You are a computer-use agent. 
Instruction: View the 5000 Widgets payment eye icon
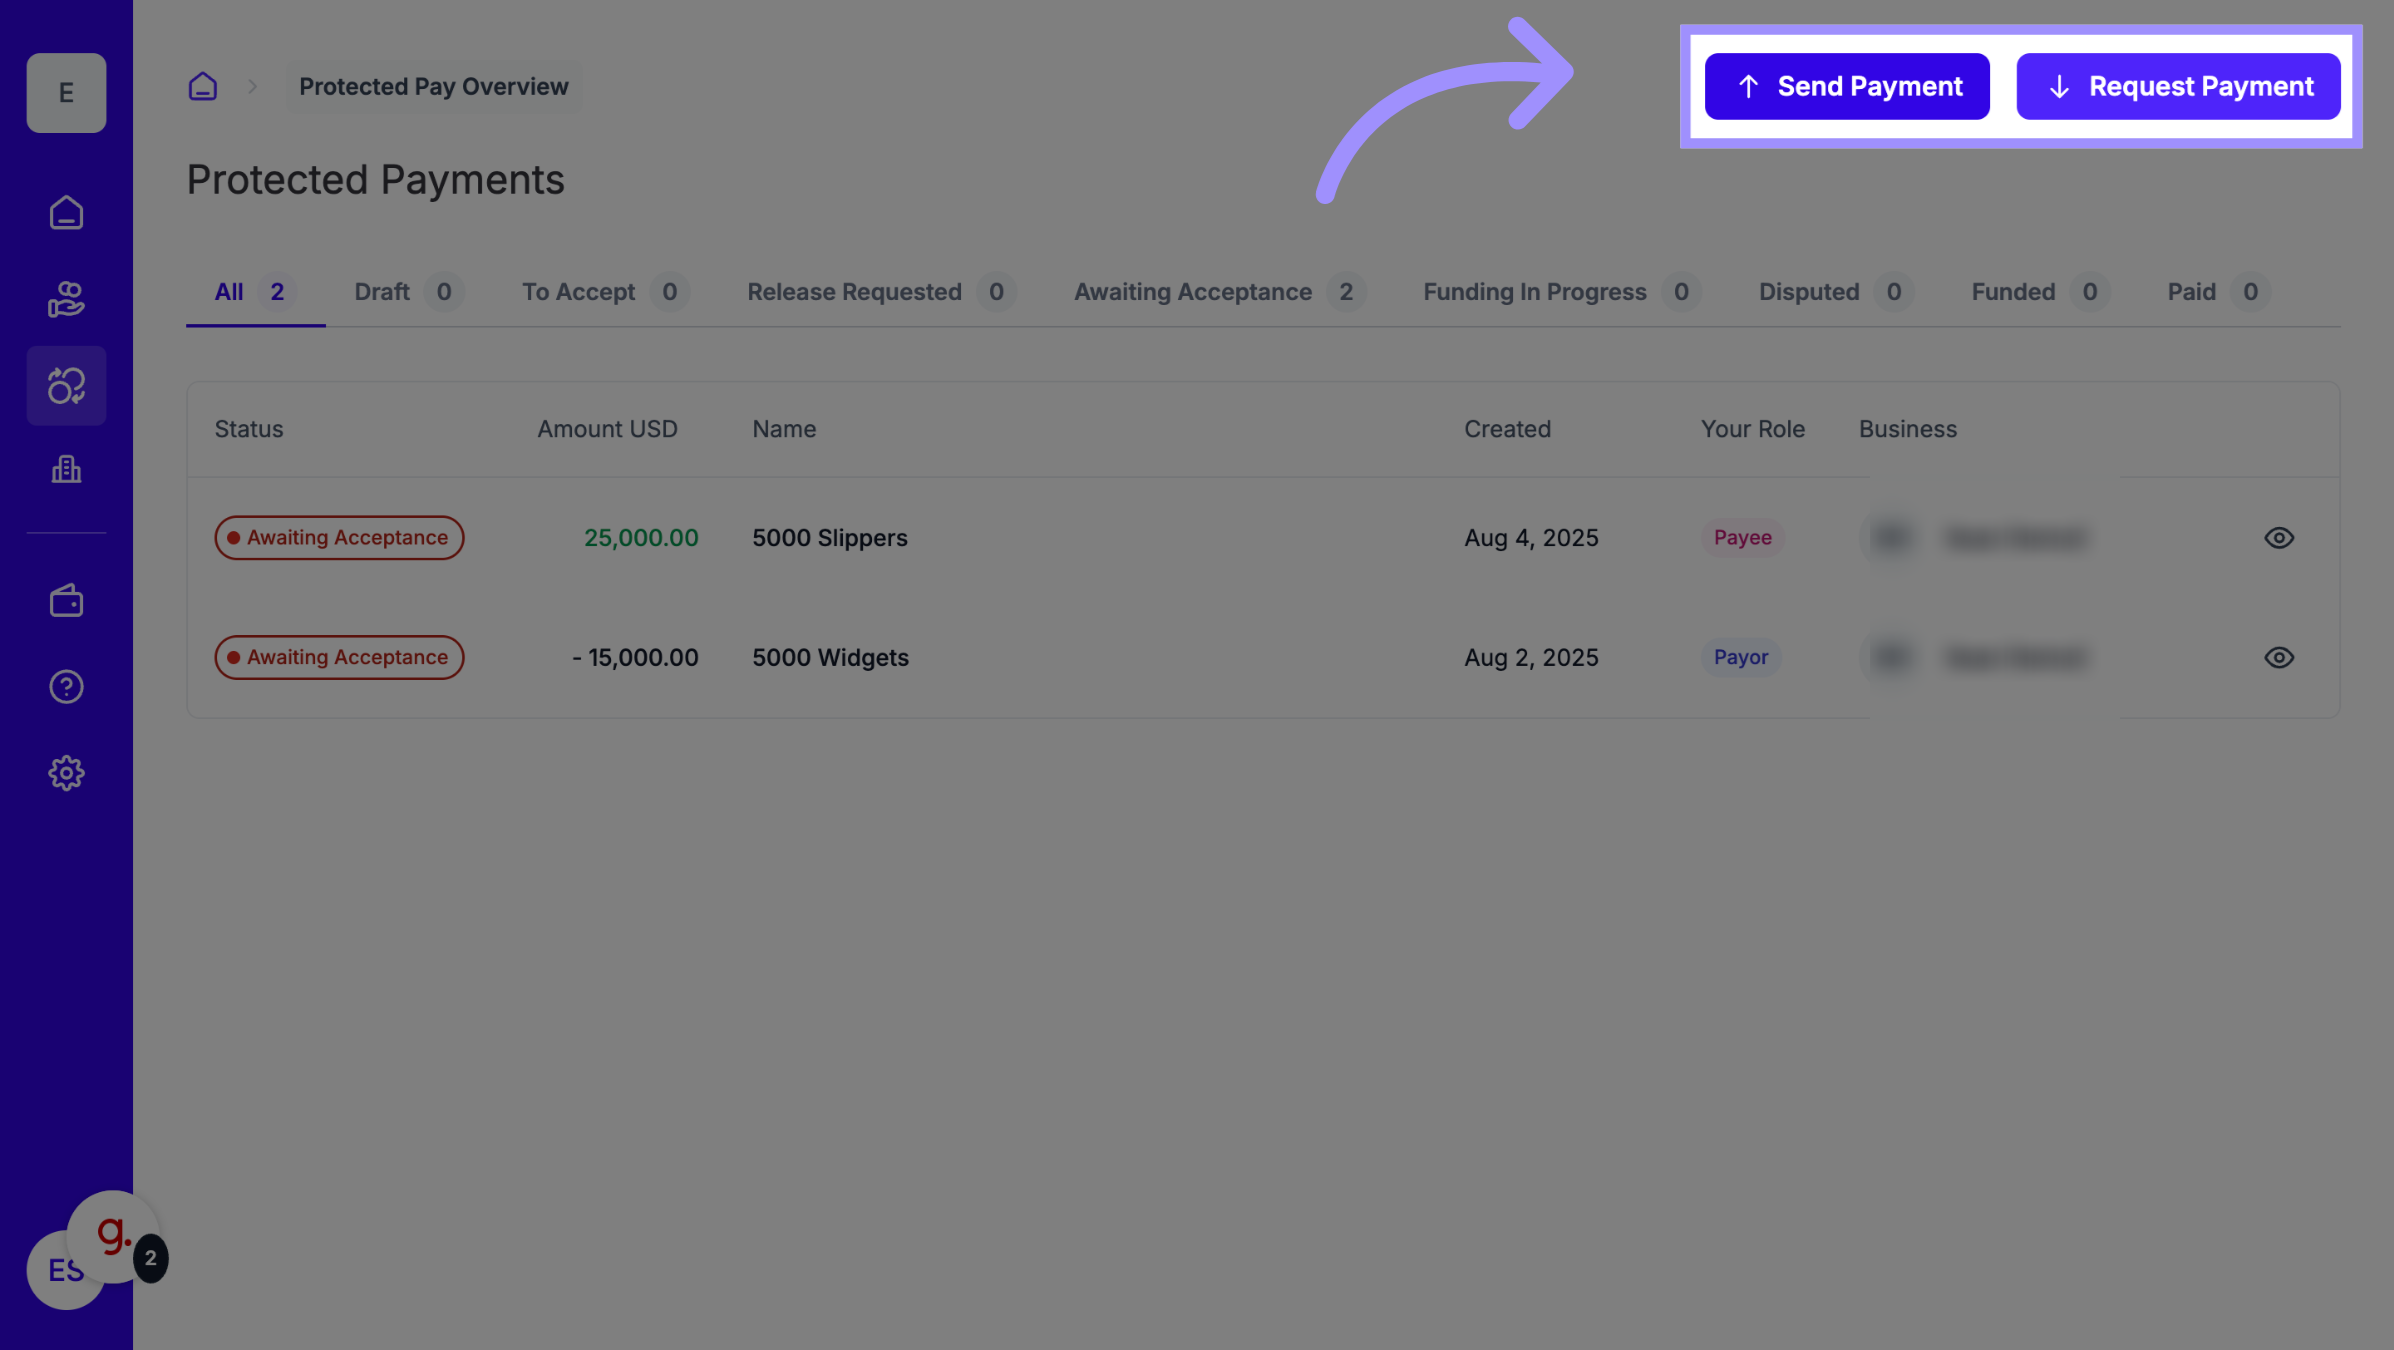tap(2278, 658)
